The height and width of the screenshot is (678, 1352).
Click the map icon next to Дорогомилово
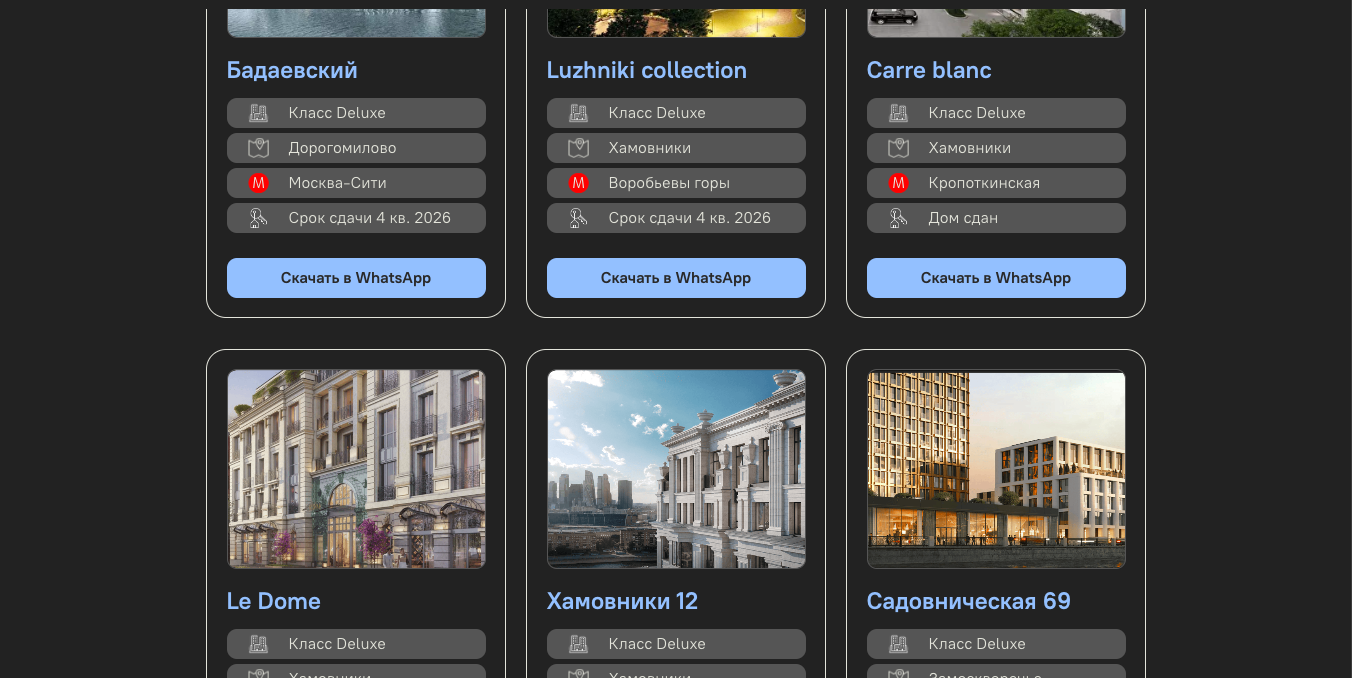pyautogui.click(x=259, y=148)
